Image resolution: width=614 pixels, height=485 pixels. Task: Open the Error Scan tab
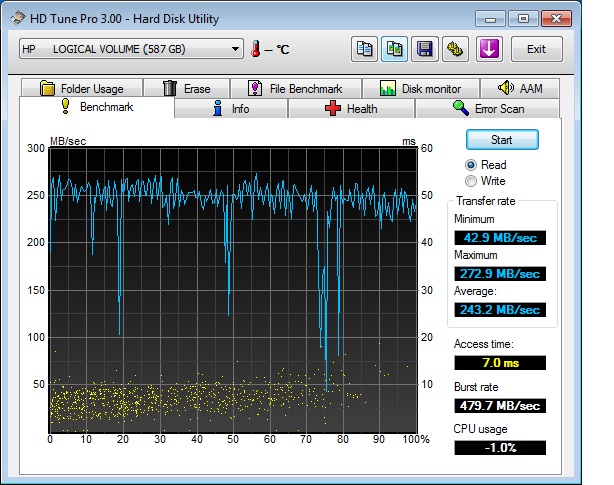(x=488, y=108)
